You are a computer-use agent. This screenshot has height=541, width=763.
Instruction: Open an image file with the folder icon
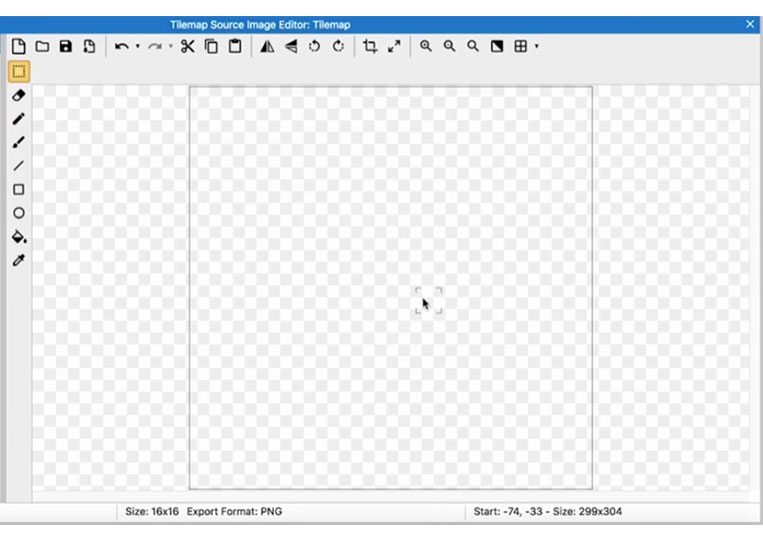[x=42, y=46]
